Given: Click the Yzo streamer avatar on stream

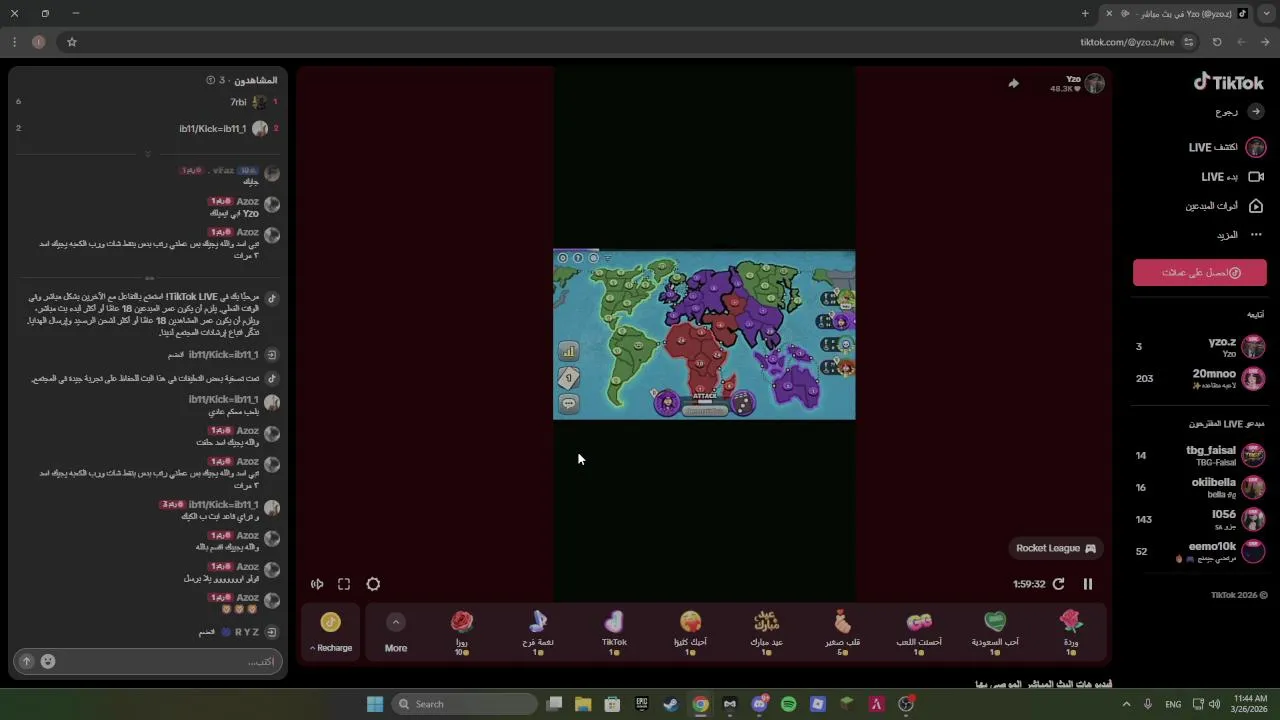Looking at the screenshot, I should tap(1095, 84).
